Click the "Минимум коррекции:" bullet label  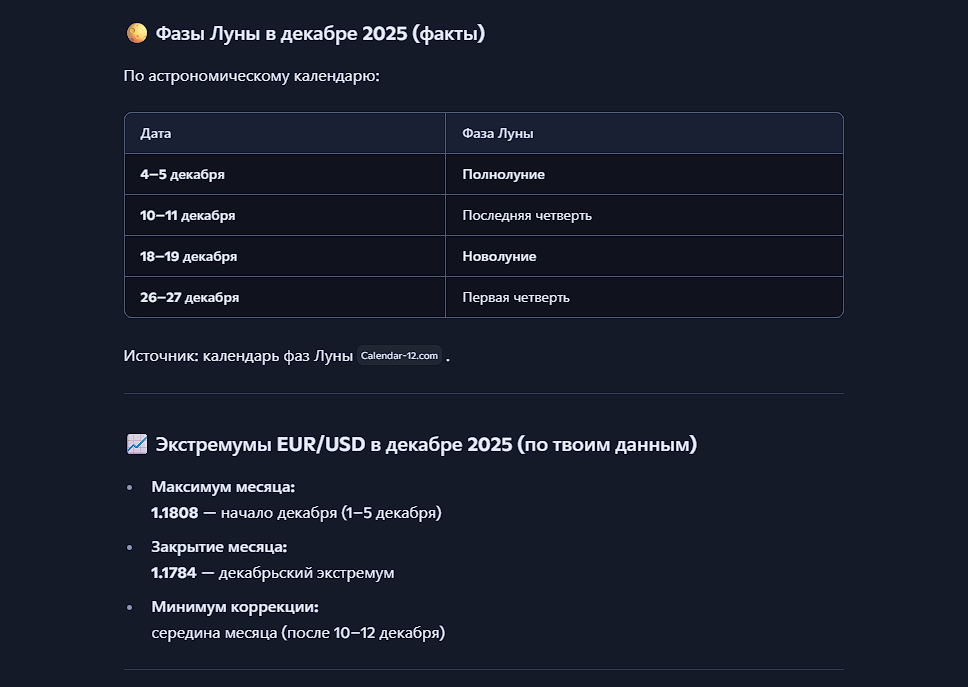point(235,607)
